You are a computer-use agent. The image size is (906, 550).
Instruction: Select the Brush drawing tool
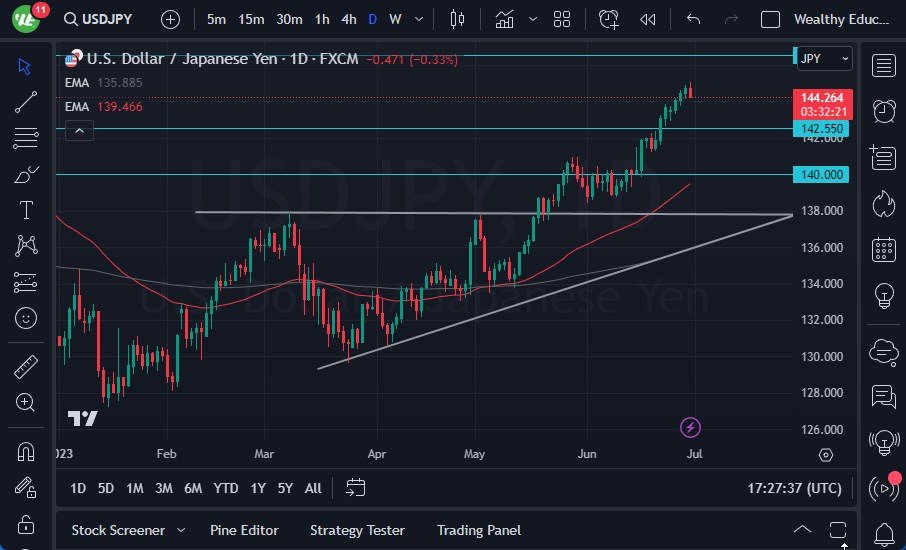(x=26, y=174)
